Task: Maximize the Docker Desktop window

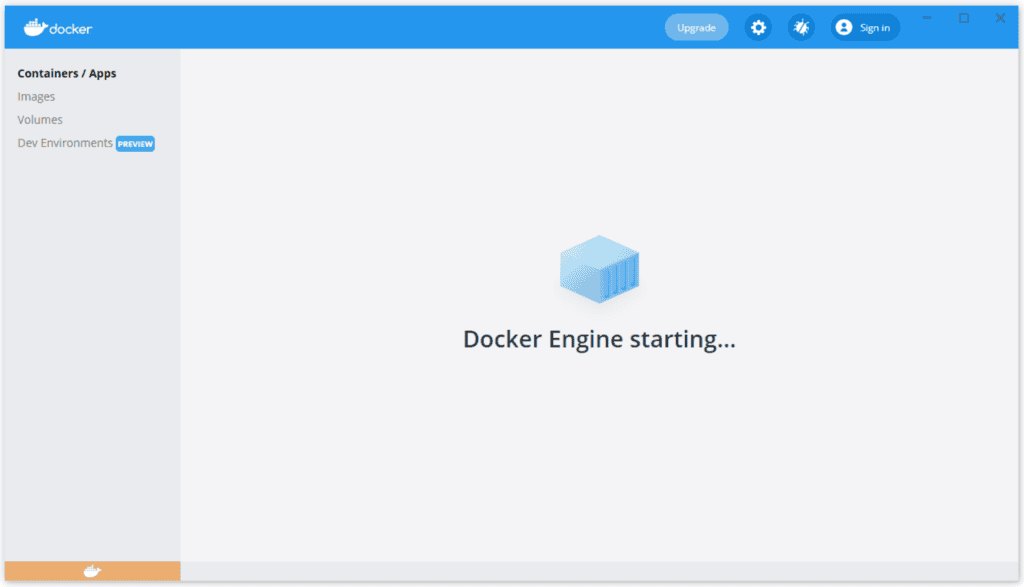Action: coord(963,18)
